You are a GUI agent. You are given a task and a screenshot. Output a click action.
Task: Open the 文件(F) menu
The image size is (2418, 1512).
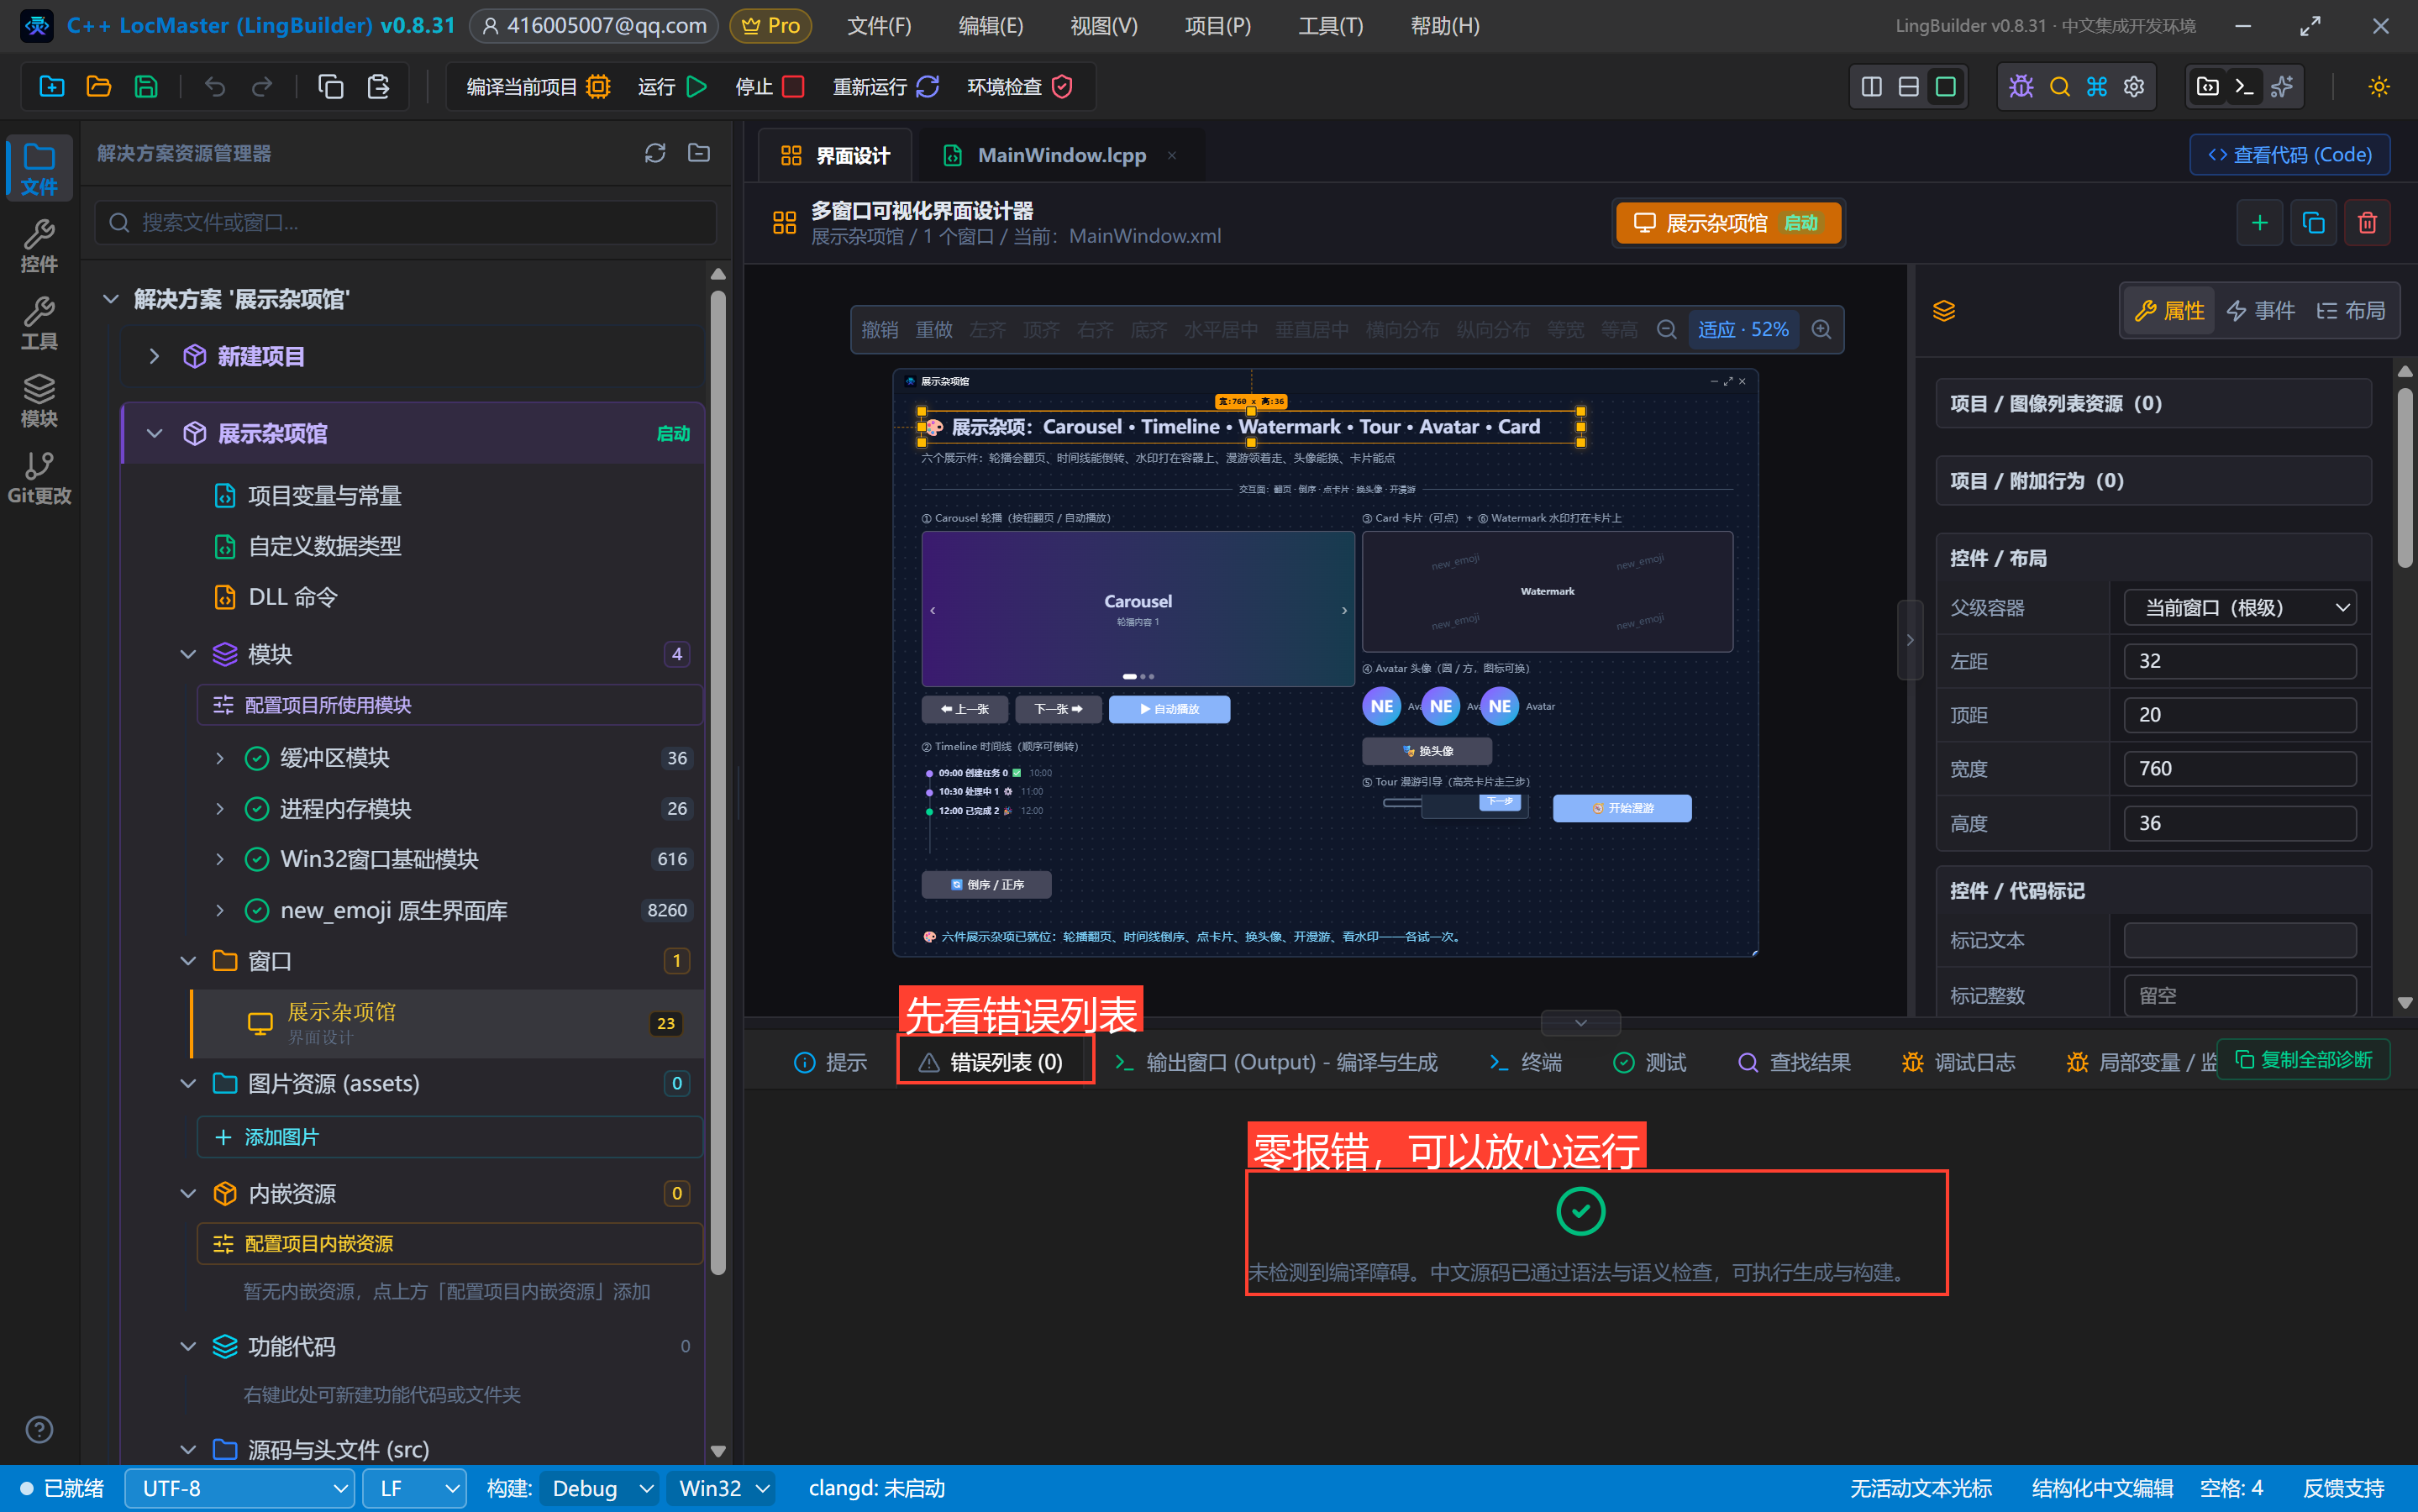point(879,25)
